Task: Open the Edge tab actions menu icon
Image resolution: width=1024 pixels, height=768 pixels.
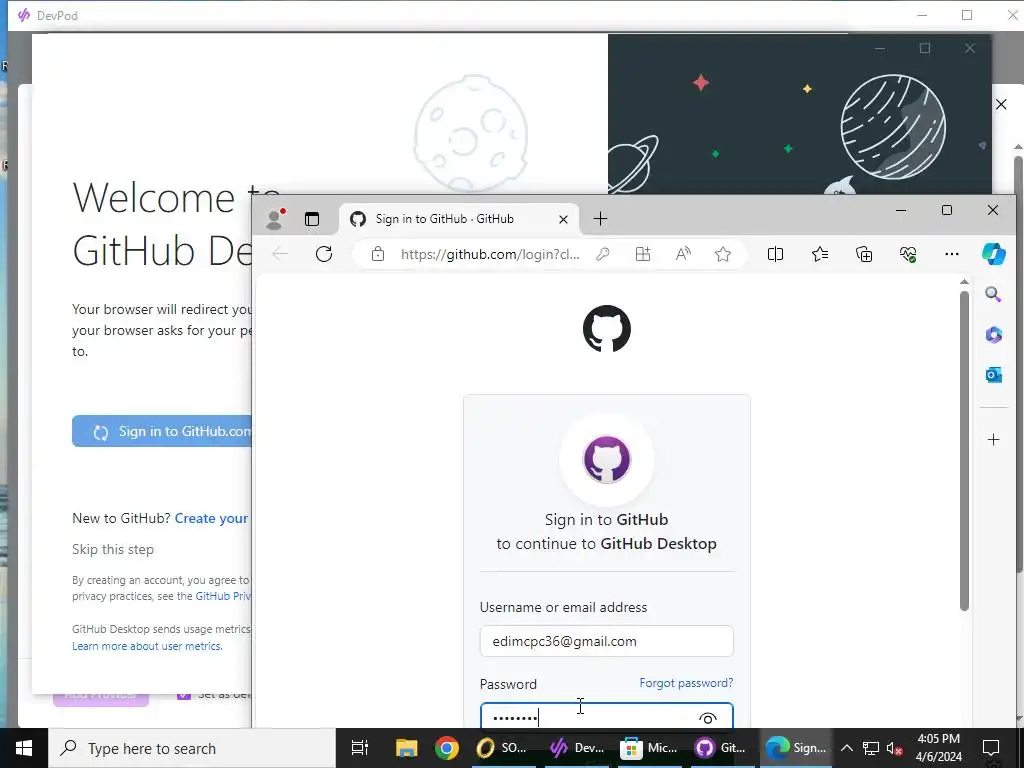Action: tap(312, 219)
